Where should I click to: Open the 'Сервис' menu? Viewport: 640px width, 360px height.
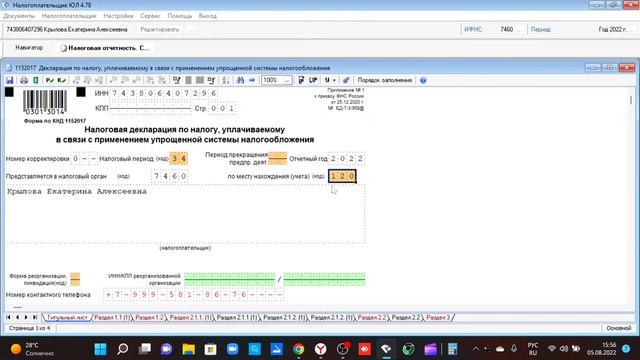coord(150,16)
